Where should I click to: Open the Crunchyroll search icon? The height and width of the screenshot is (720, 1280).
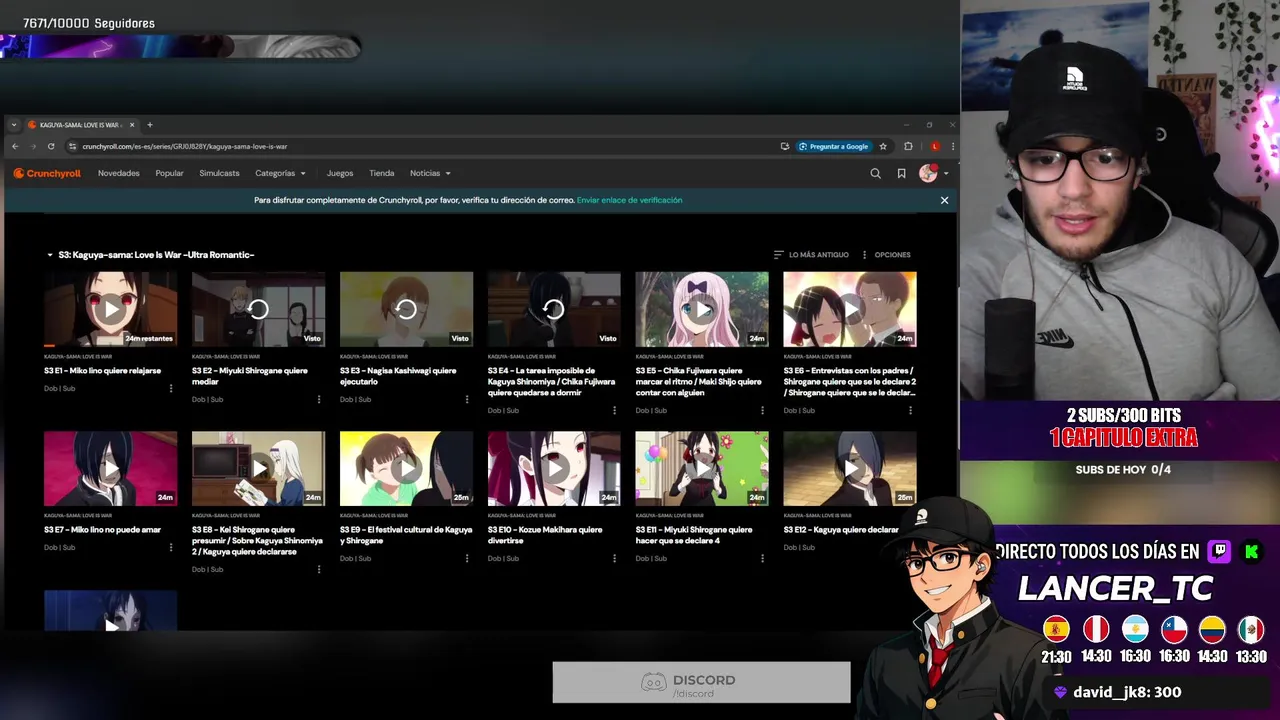(x=875, y=173)
